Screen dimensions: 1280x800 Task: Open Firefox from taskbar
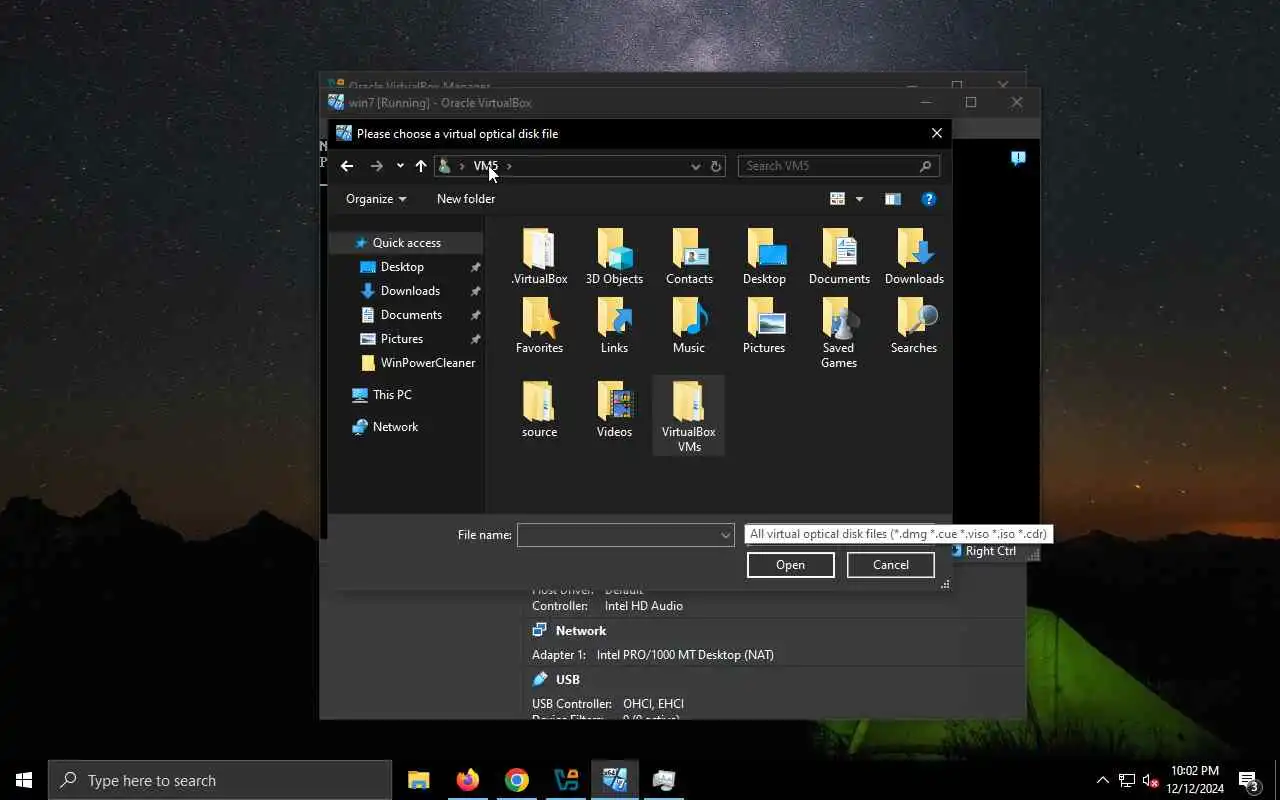[x=468, y=780]
